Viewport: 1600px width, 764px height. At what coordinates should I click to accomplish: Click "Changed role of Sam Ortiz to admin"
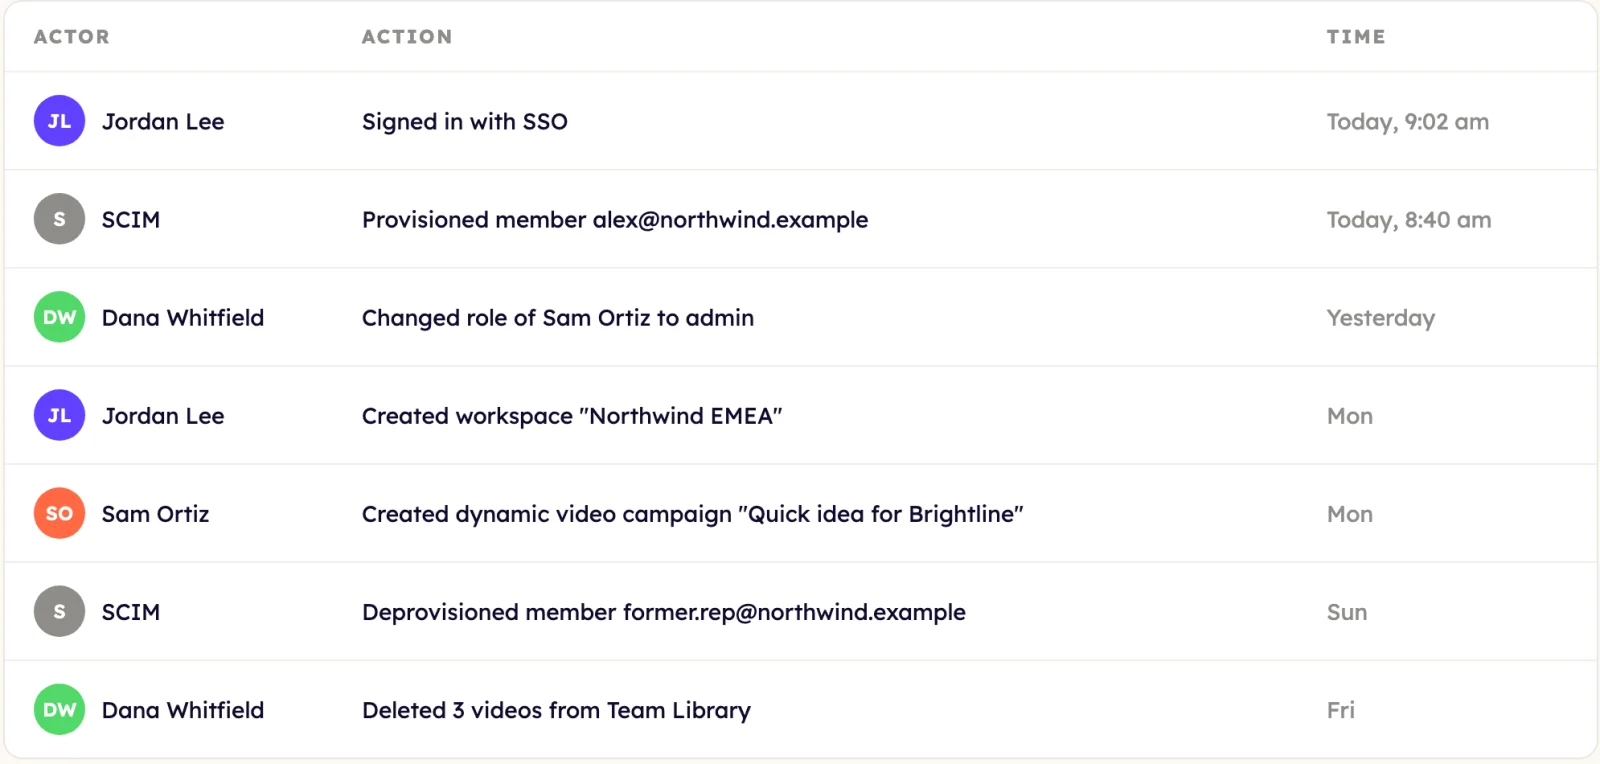point(558,317)
